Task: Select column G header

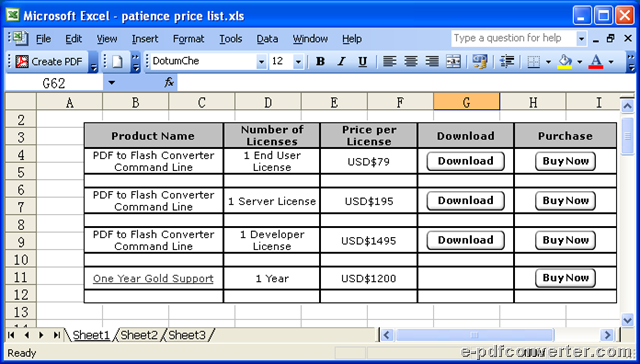Action: 467,102
